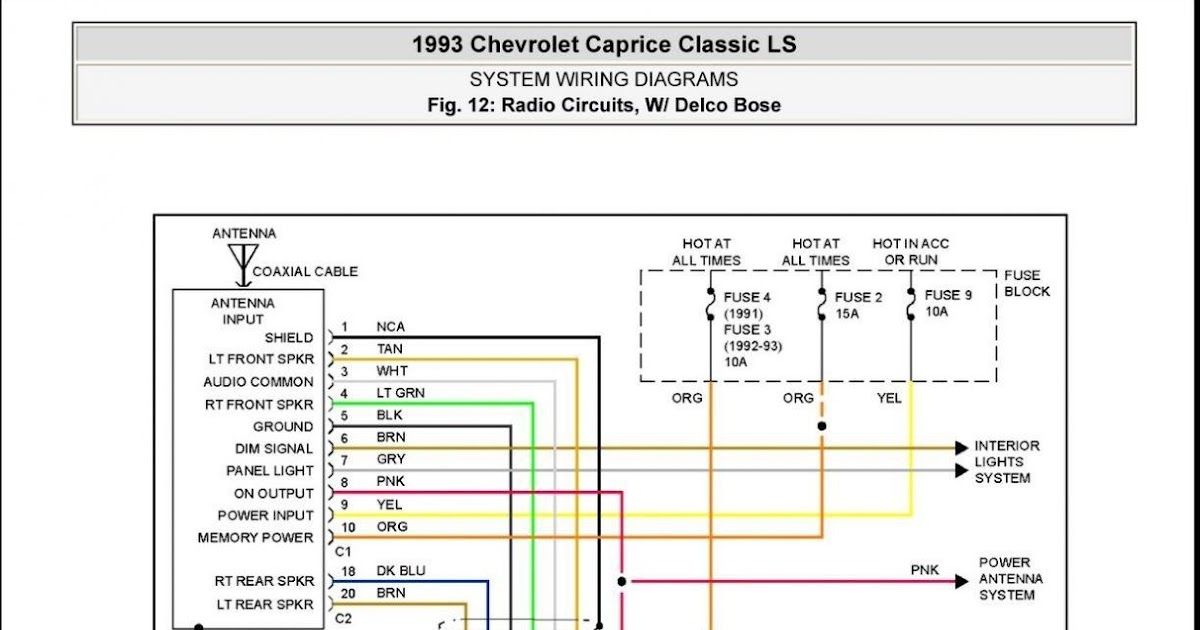Click the 'PANEL LIGHT' terminal label
This screenshot has height=630, width=1200.
point(270,471)
